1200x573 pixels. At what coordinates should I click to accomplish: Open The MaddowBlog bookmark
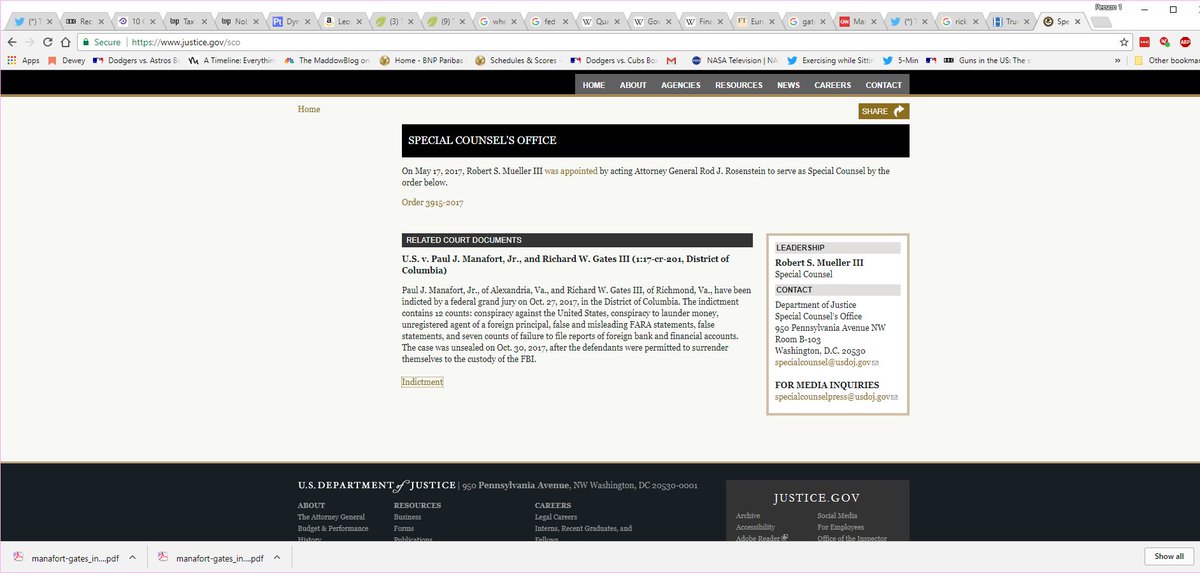327,60
